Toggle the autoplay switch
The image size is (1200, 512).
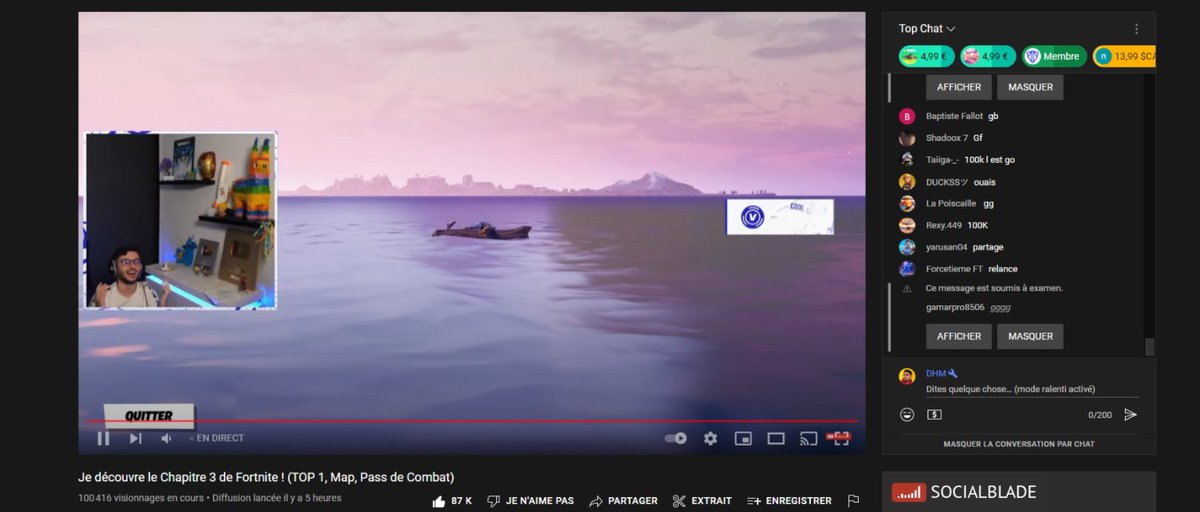(676, 438)
